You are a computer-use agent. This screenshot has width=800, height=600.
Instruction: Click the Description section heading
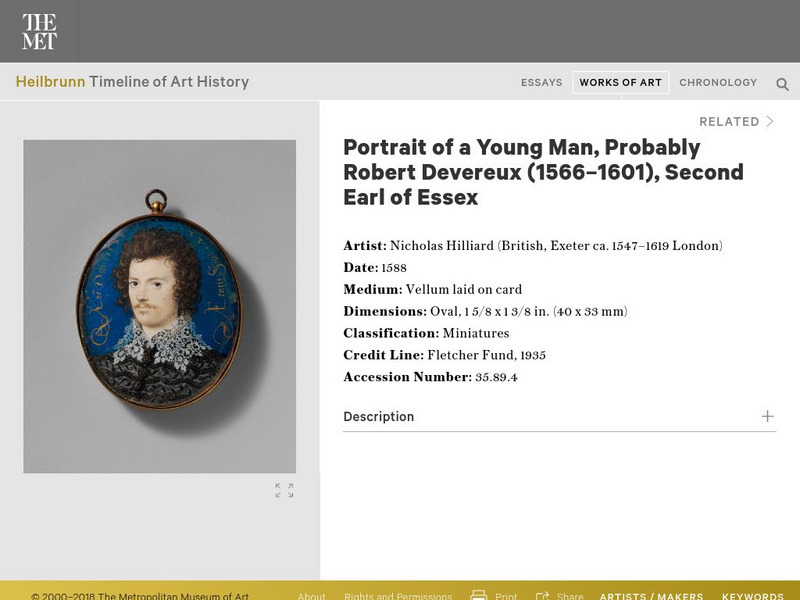click(378, 417)
